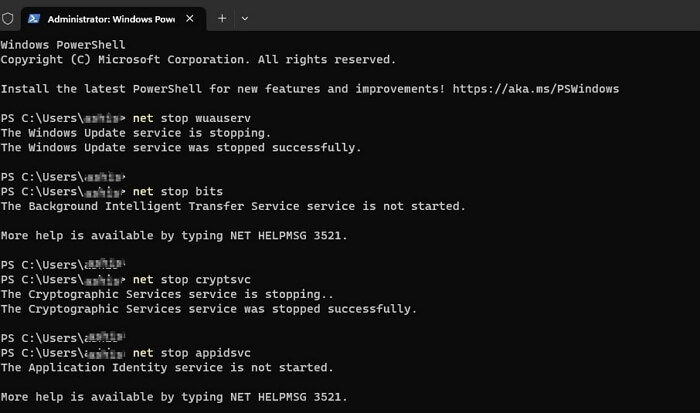Click the Microsoft Corporation copyright line
Screen dimensions: 700x413
(x=198, y=59)
